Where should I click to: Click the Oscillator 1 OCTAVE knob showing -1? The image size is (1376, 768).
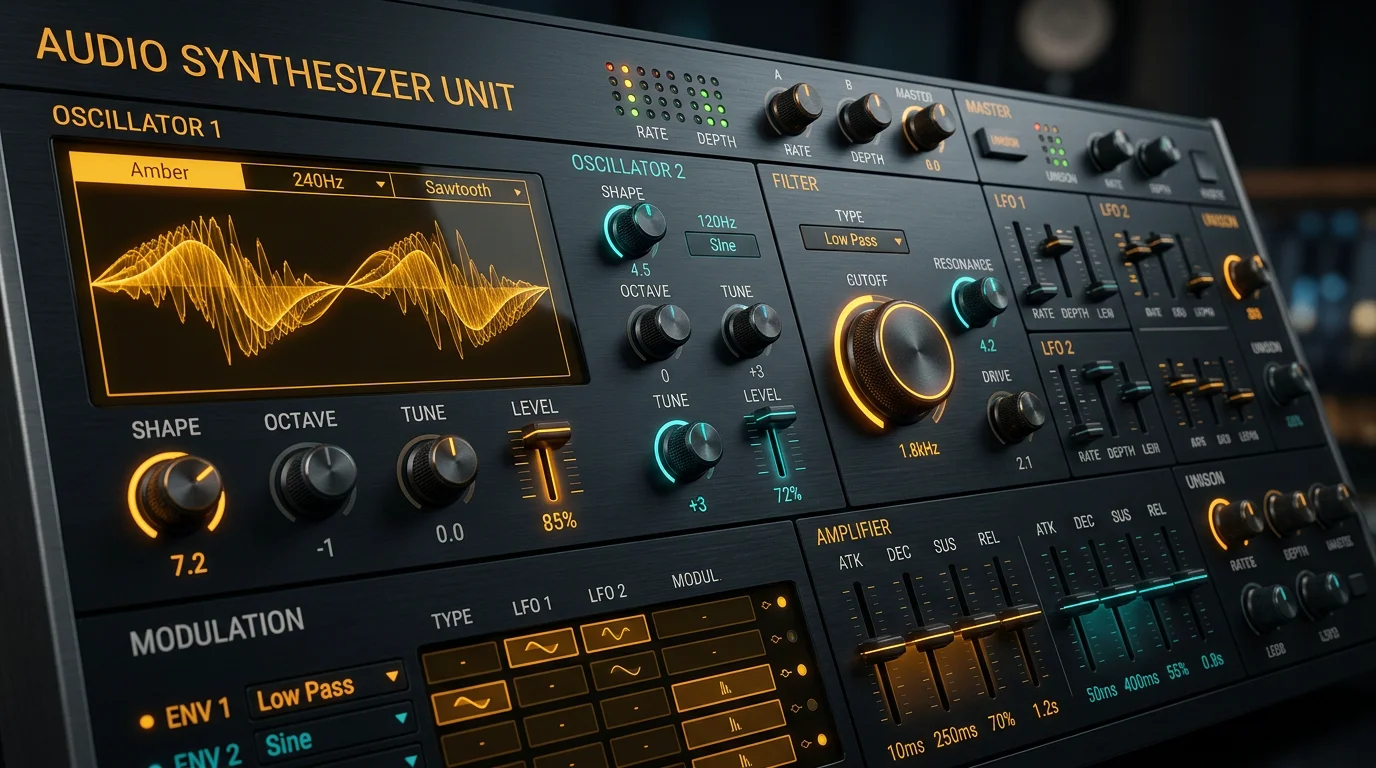pyautogui.click(x=314, y=480)
